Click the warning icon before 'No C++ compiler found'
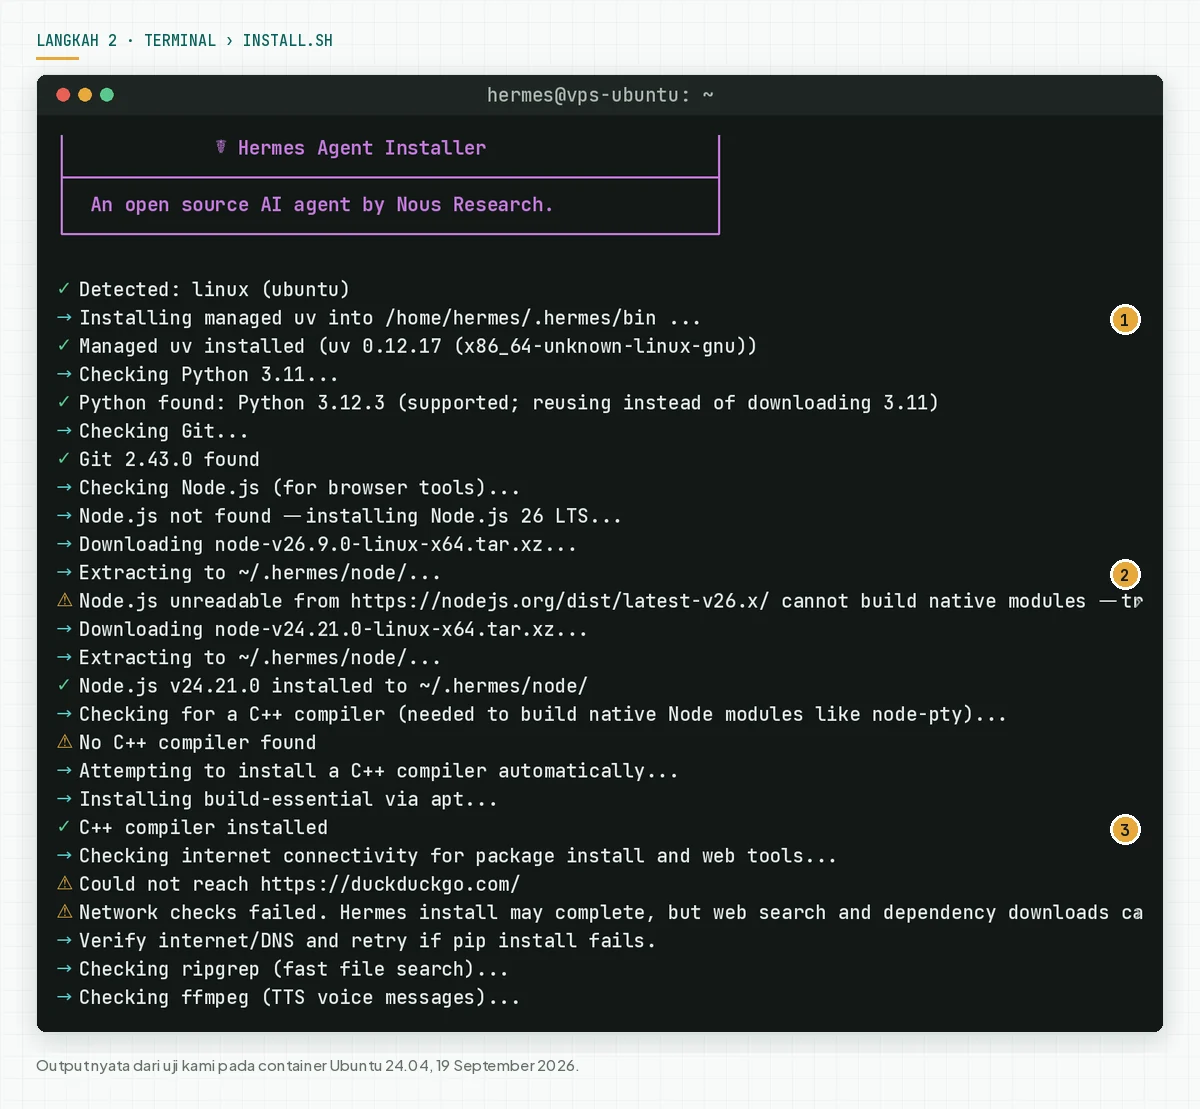The width and height of the screenshot is (1200, 1109). click(x=64, y=742)
